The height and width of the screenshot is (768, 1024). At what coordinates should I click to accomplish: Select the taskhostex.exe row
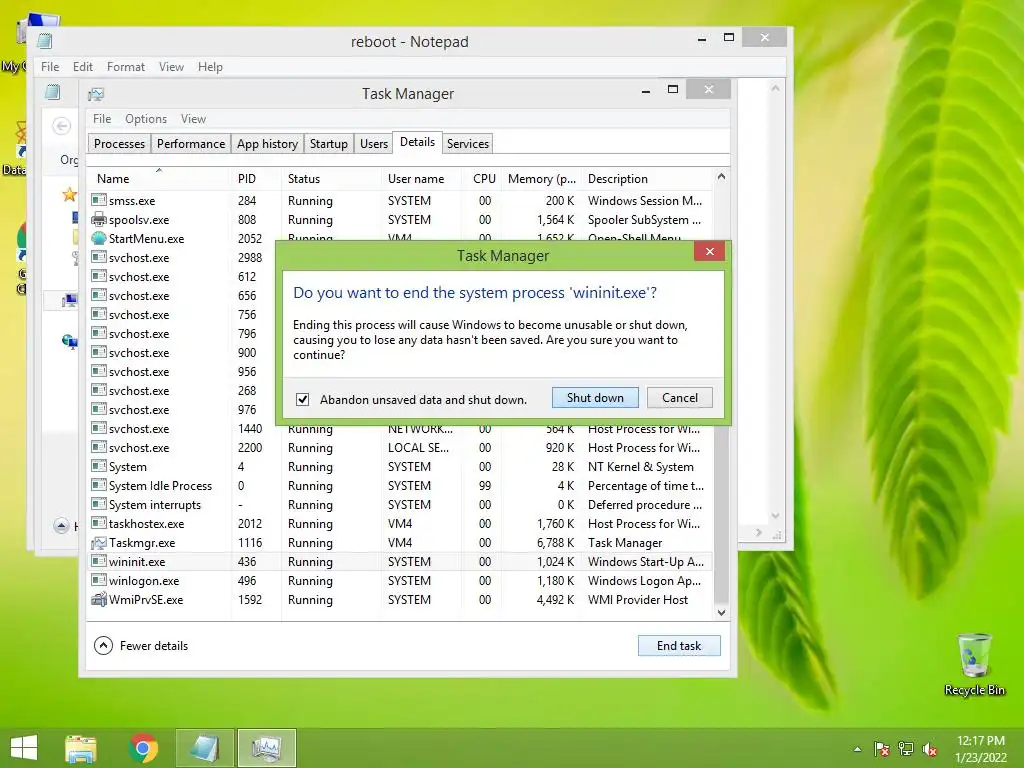(x=400, y=524)
